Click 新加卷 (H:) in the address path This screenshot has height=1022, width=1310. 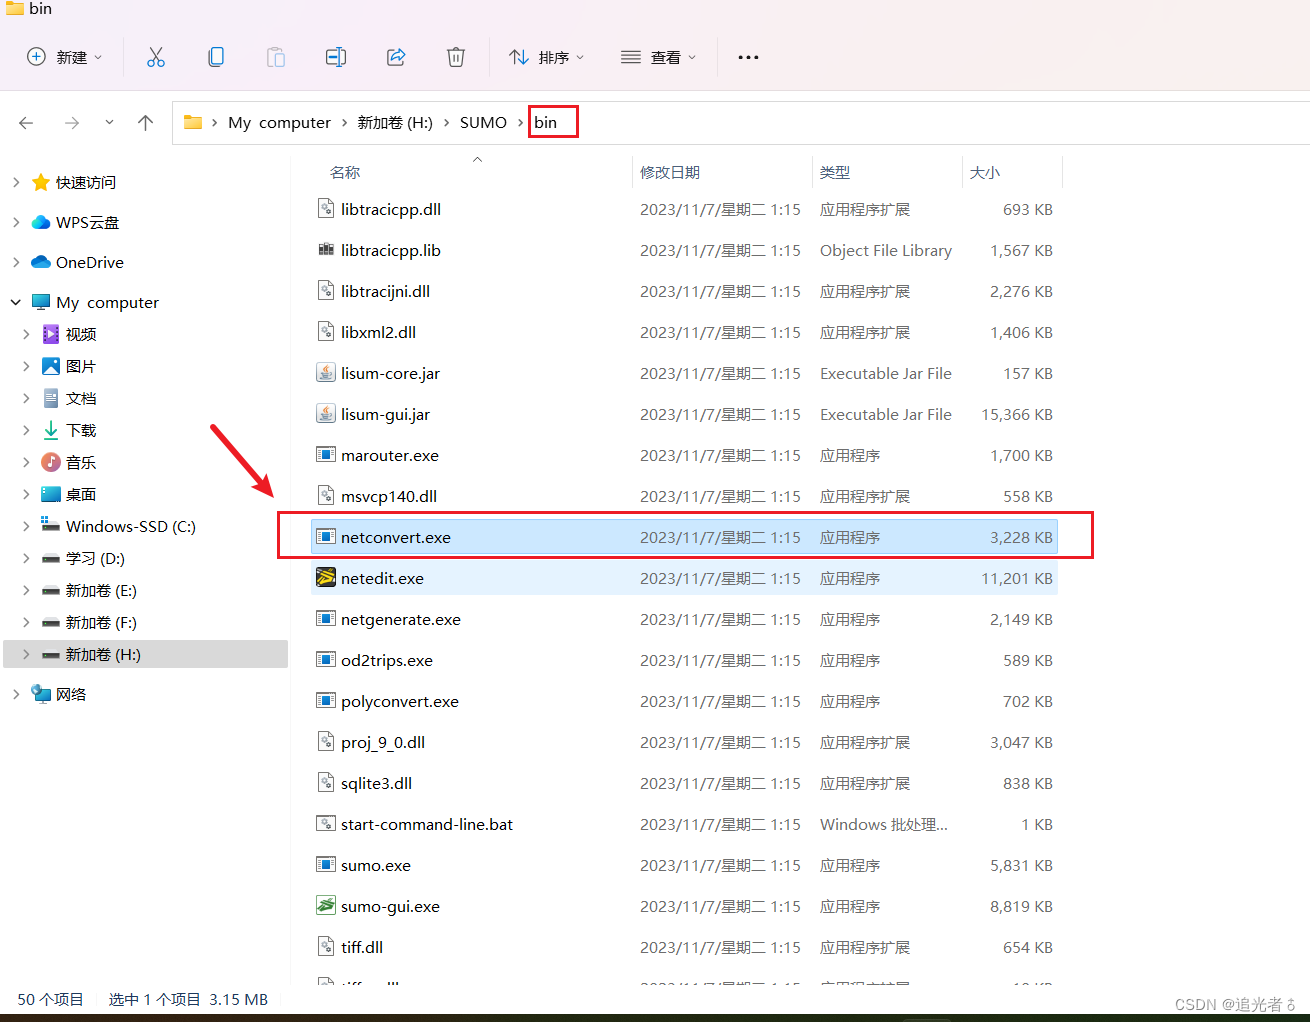(395, 122)
